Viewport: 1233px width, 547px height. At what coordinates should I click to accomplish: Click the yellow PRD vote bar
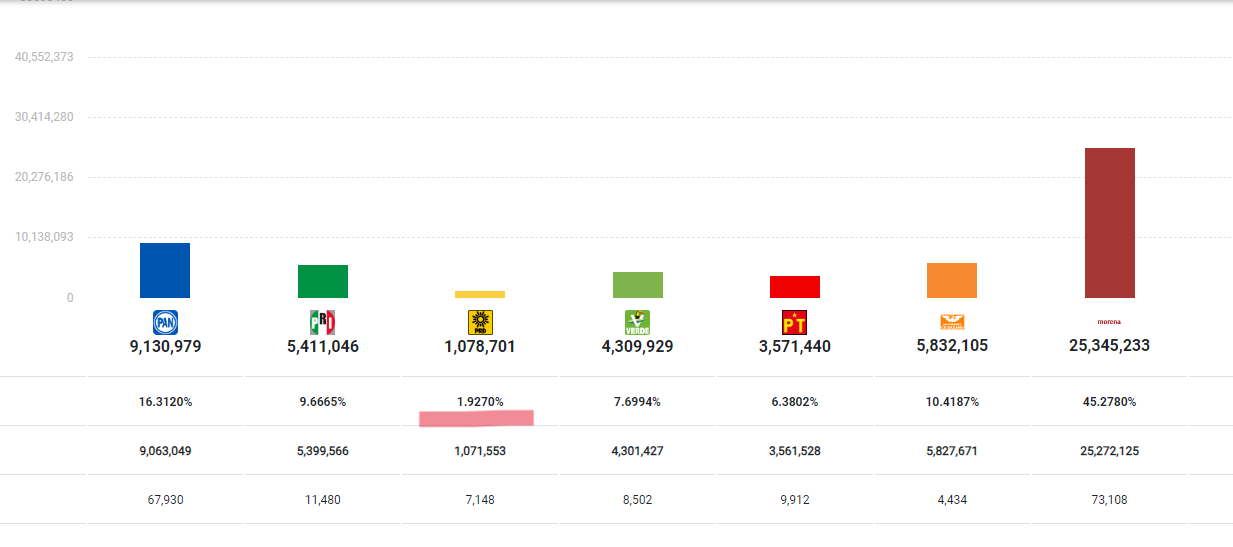[x=480, y=294]
